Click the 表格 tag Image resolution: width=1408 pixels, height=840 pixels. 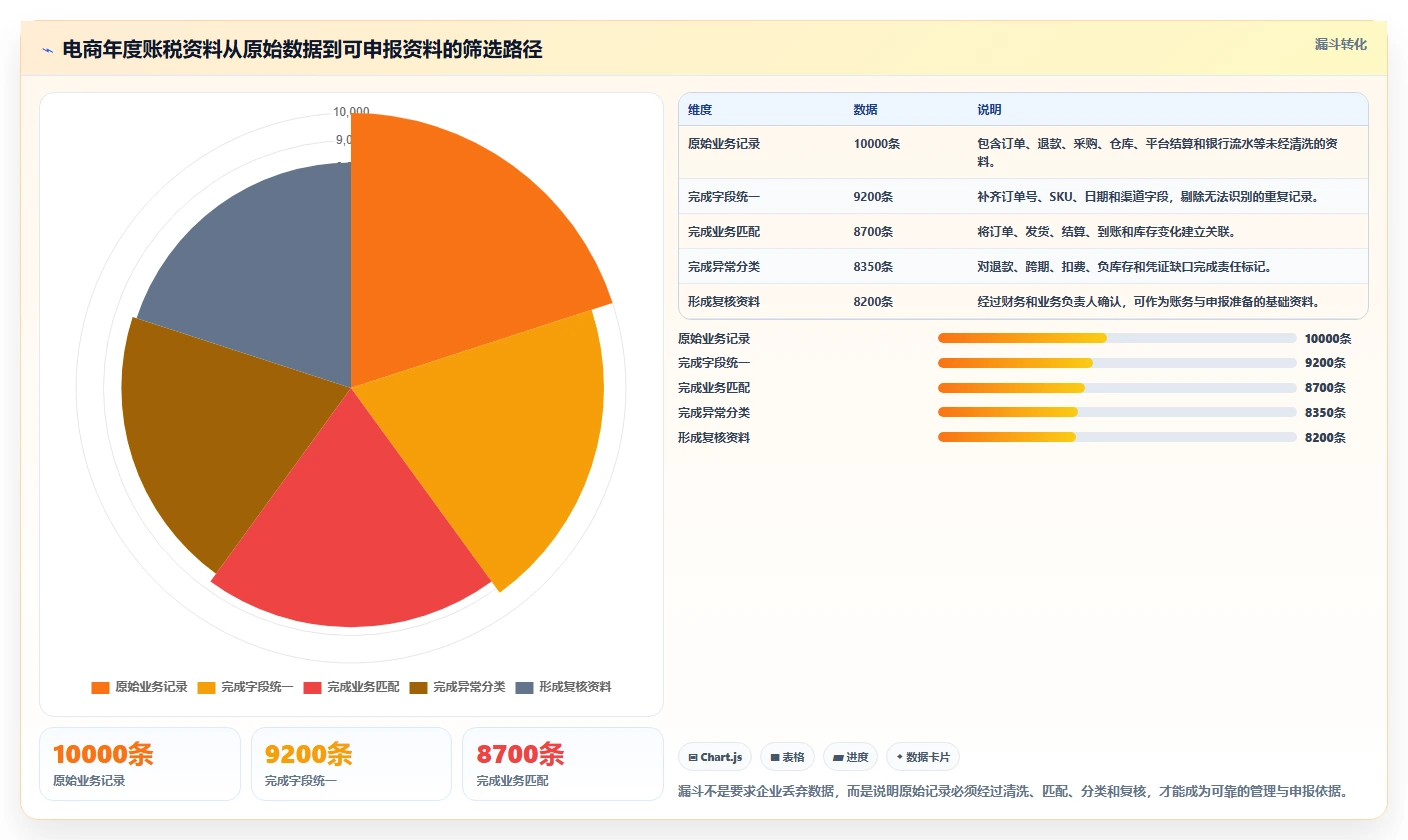(x=787, y=757)
